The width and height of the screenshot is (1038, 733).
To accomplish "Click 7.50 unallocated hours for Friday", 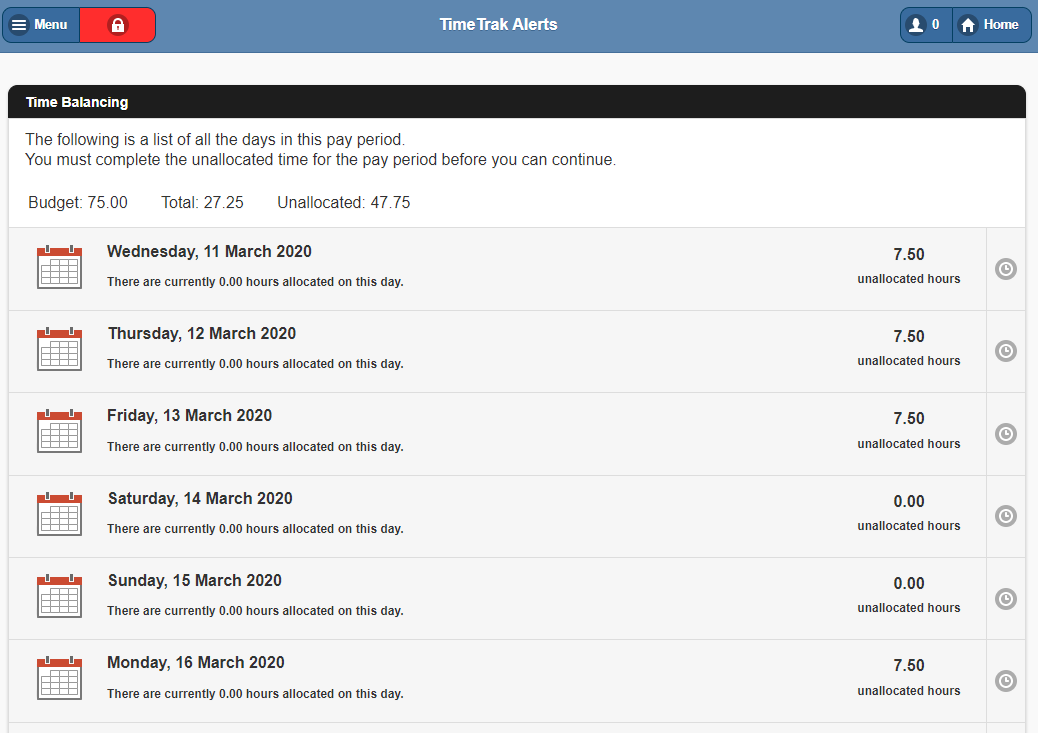I will point(909,430).
